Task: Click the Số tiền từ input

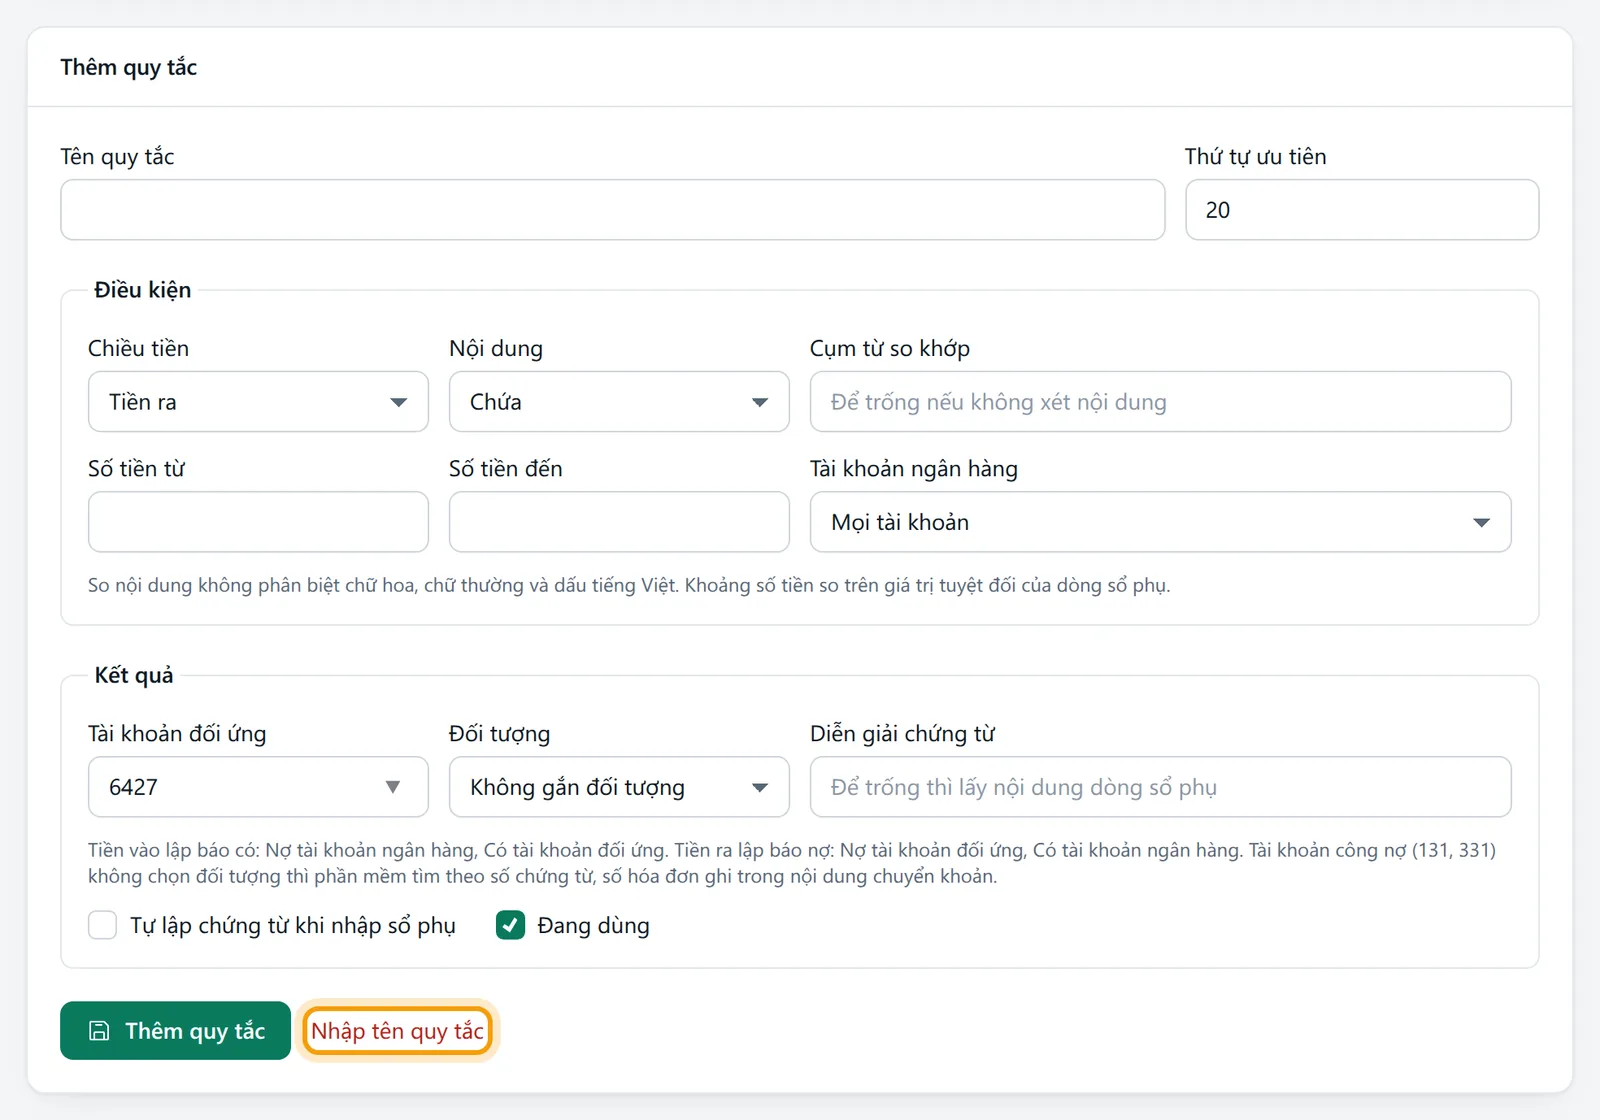Action: (258, 522)
